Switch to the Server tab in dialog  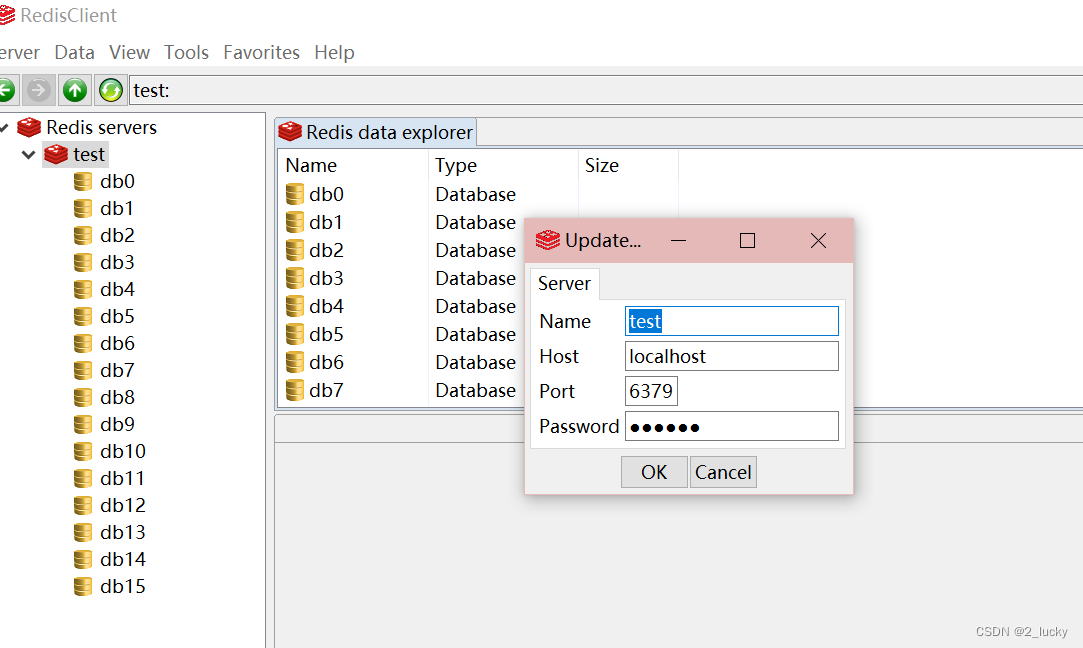point(564,283)
